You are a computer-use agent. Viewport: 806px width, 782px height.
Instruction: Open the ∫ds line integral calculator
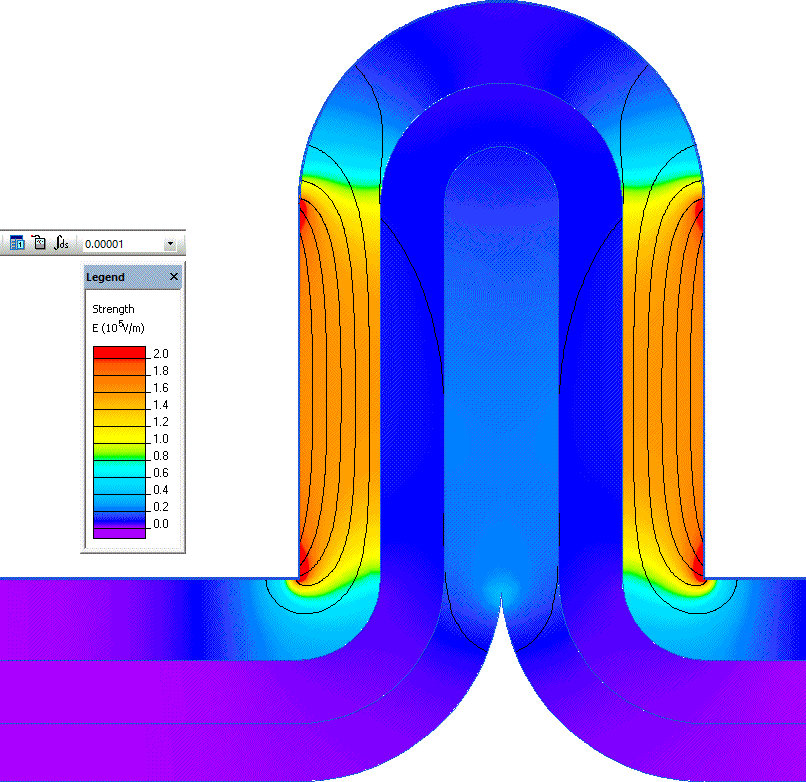tap(60, 243)
